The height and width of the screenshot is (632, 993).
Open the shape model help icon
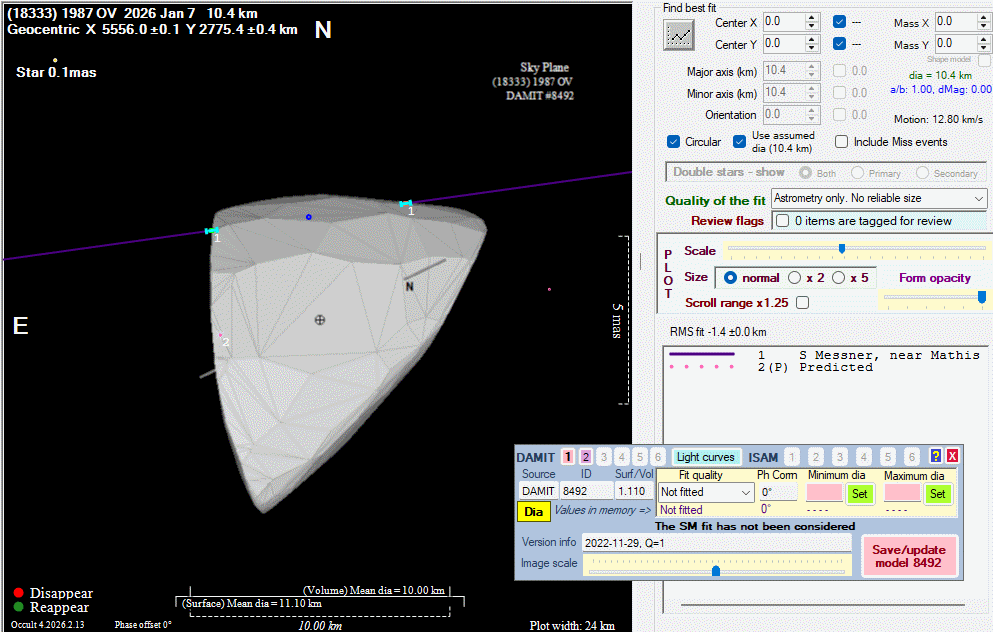click(x=936, y=457)
